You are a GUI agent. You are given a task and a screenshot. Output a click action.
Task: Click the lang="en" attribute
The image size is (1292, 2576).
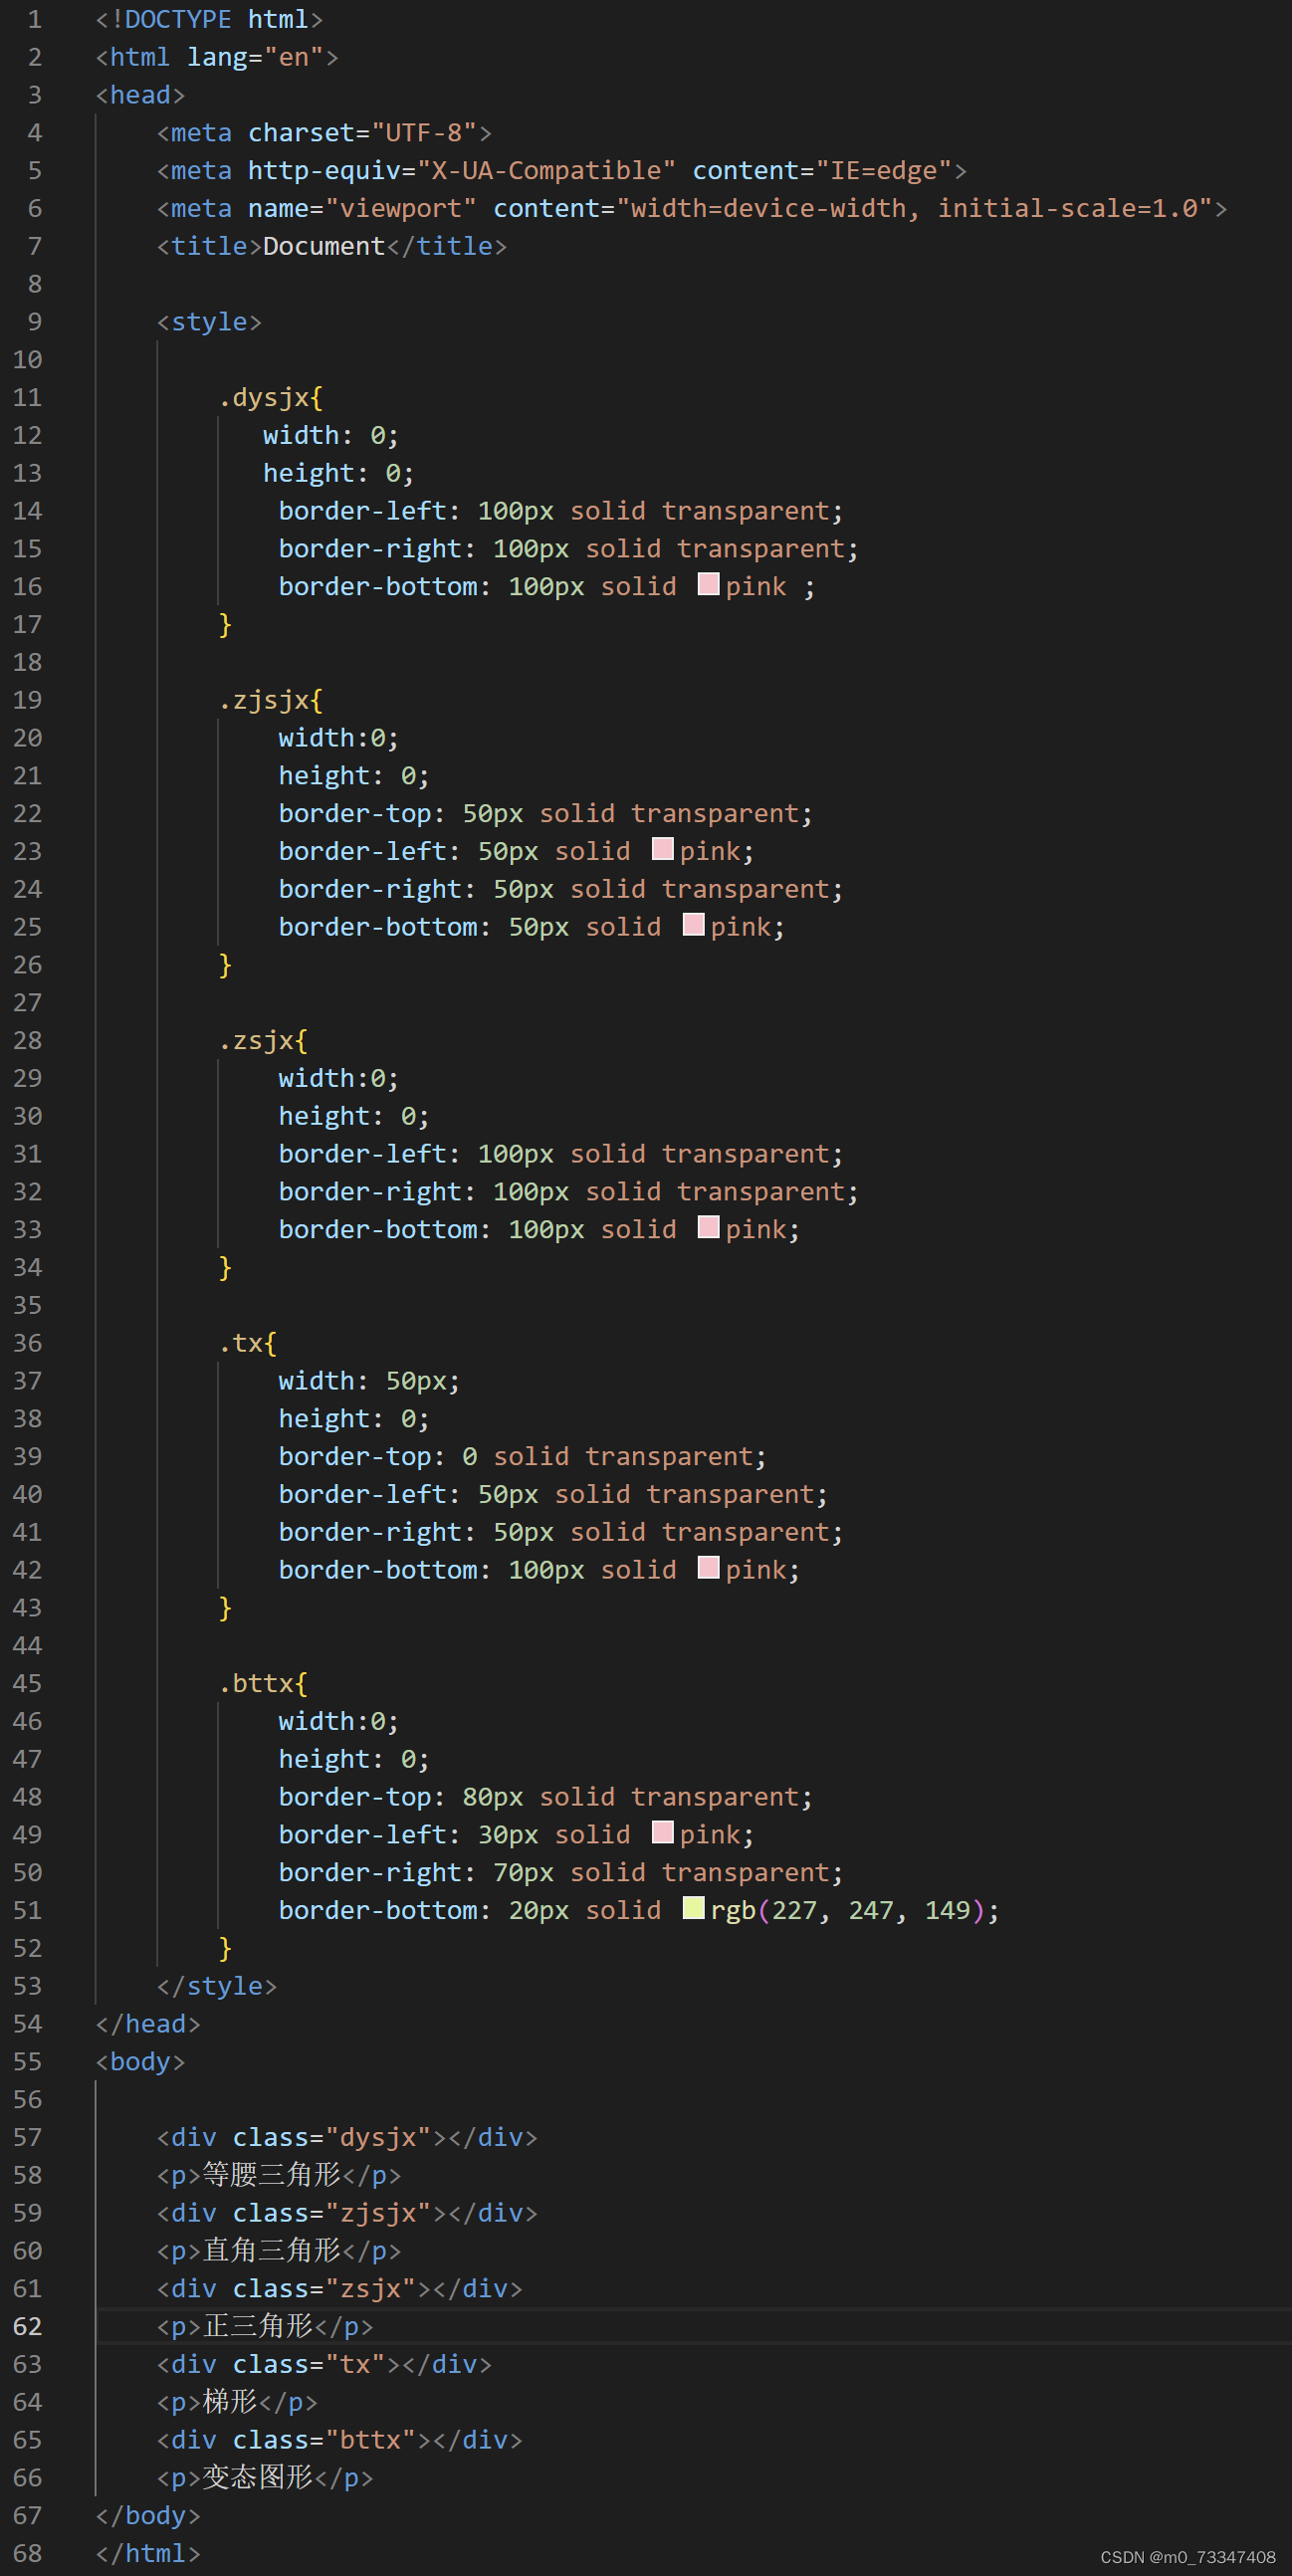pyautogui.click(x=255, y=57)
